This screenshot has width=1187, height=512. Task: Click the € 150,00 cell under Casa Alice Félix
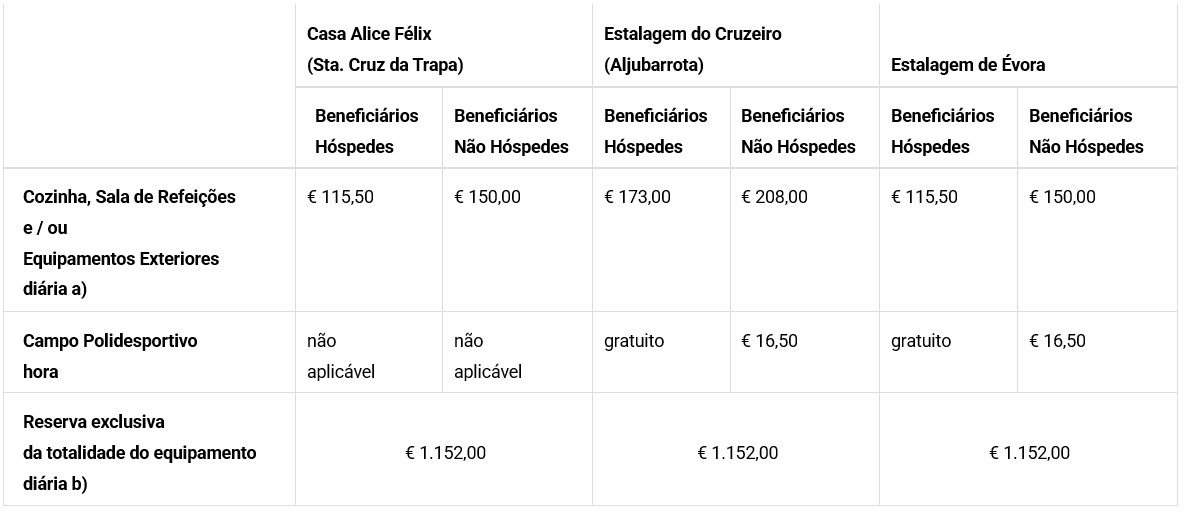(x=488, y=198)
